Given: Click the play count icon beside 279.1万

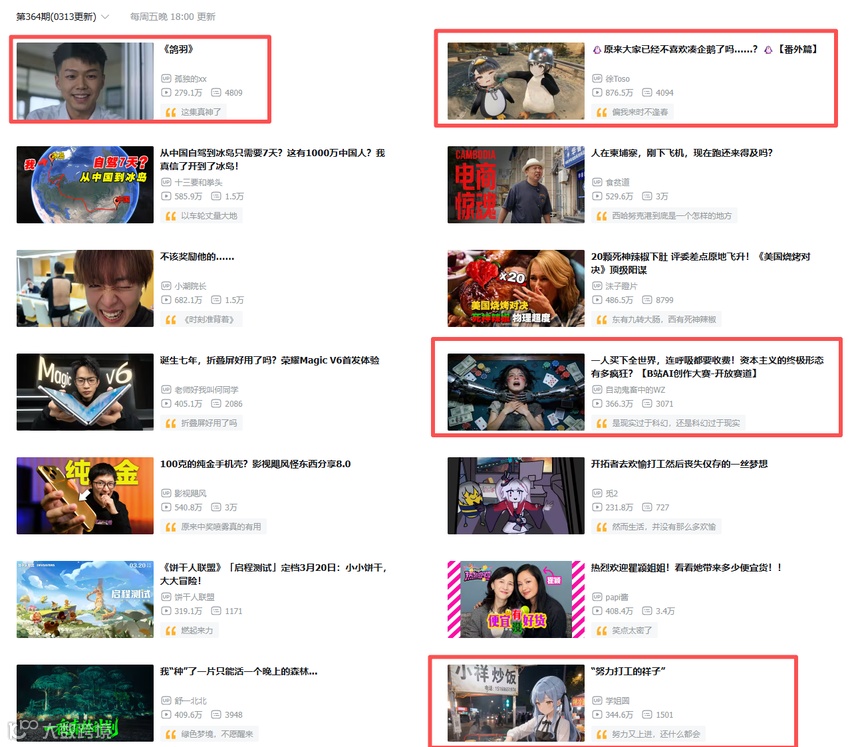Looking at the screenshot, I should click(x=166, y=93).
